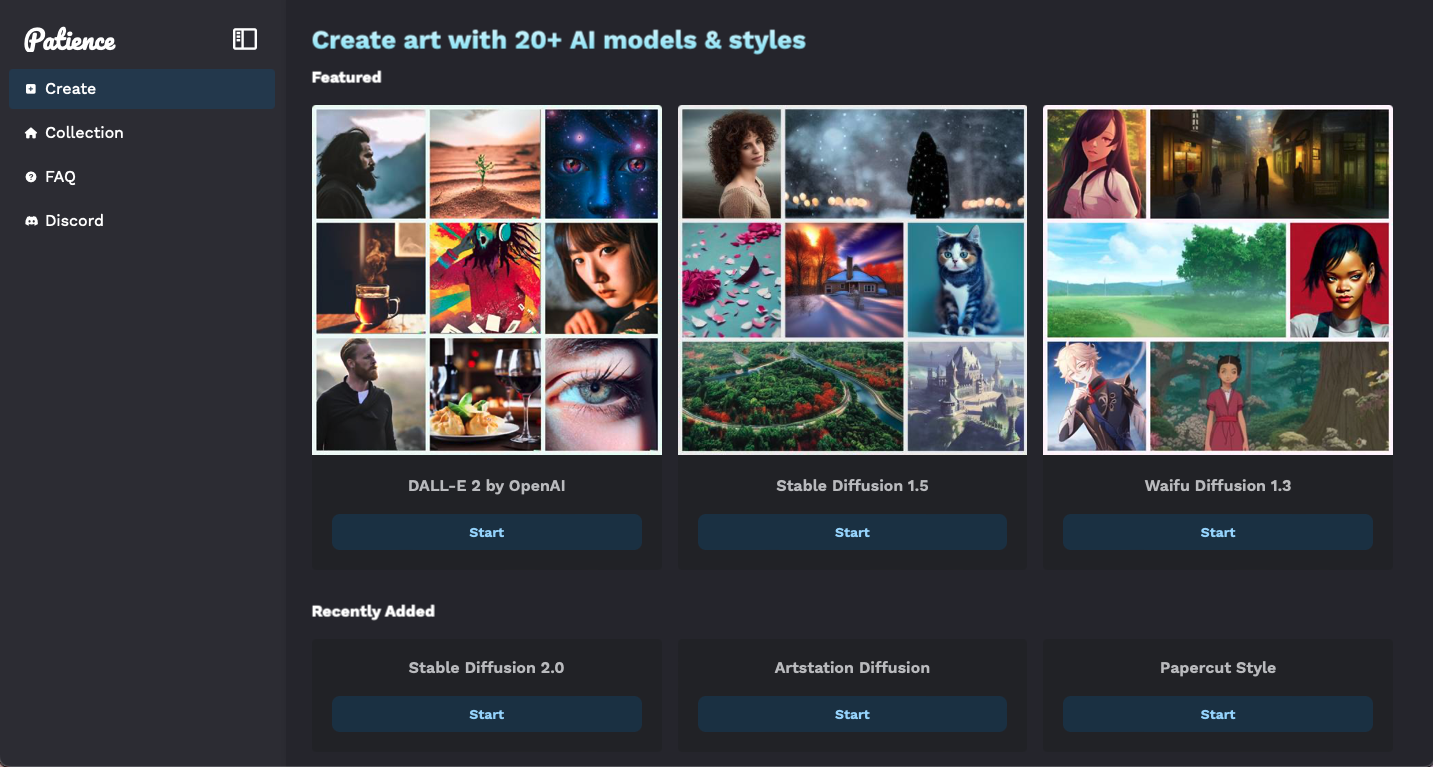Open the FAQ page from sidebar
The image size is (1433, 767).
[60, 177]
